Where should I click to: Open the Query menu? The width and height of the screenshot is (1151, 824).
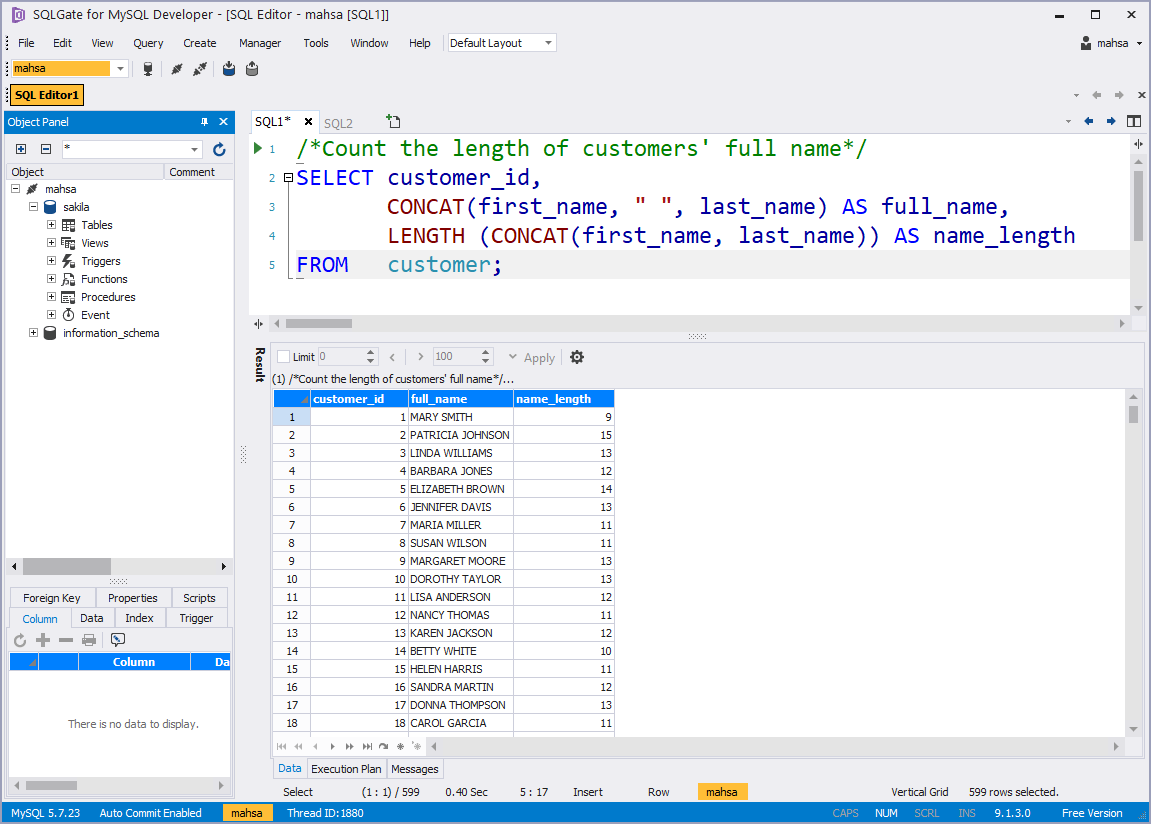point(148,43)
